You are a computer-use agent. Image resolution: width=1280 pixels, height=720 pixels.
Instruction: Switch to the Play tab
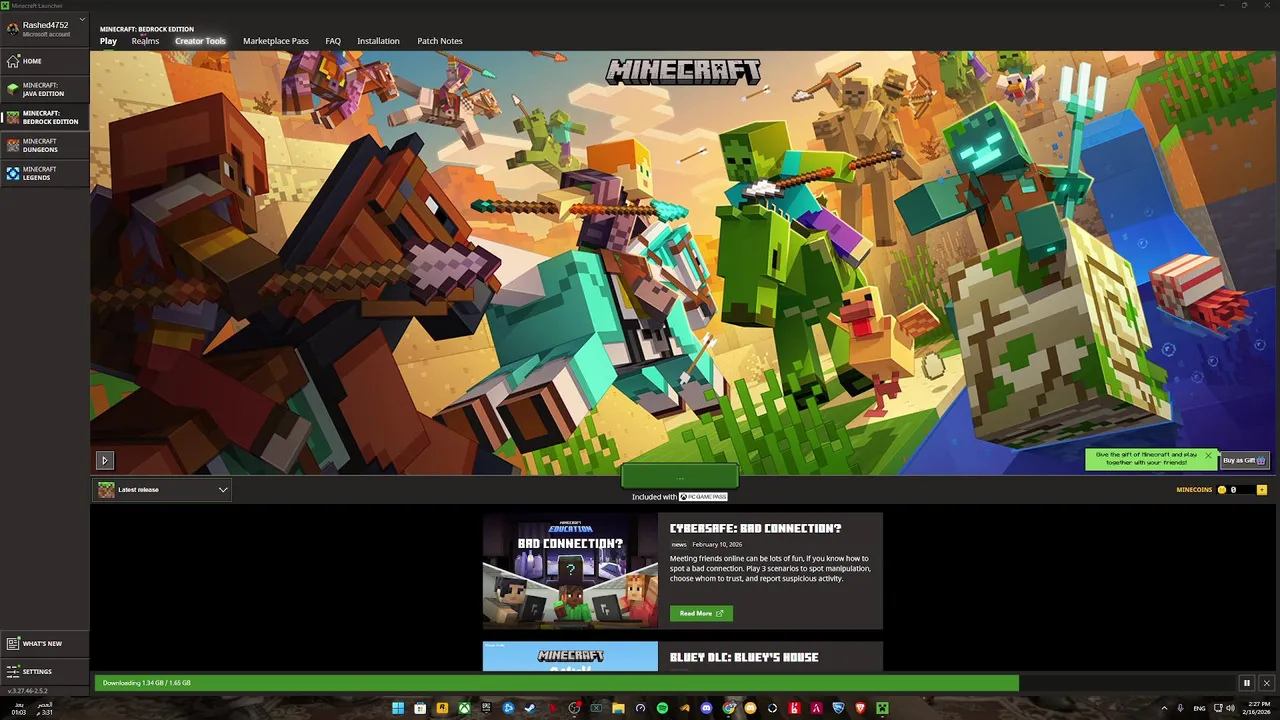pos(108,41)
